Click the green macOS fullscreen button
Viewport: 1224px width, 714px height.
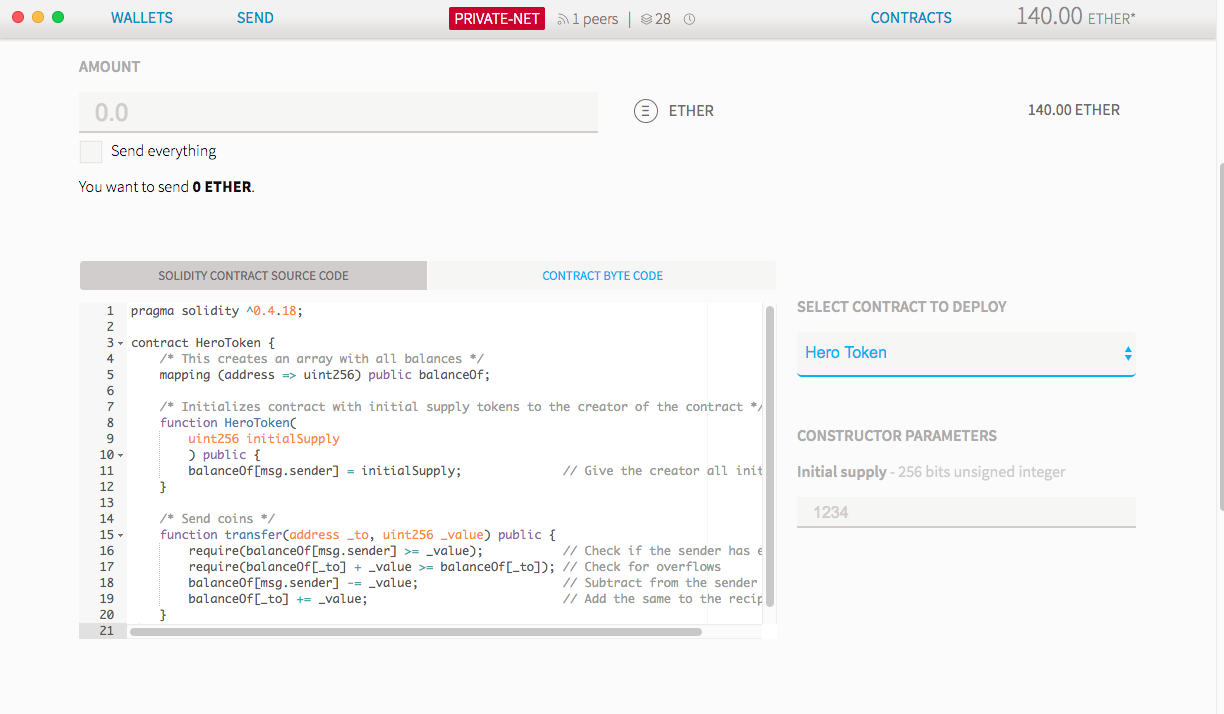tap(58, 17)
